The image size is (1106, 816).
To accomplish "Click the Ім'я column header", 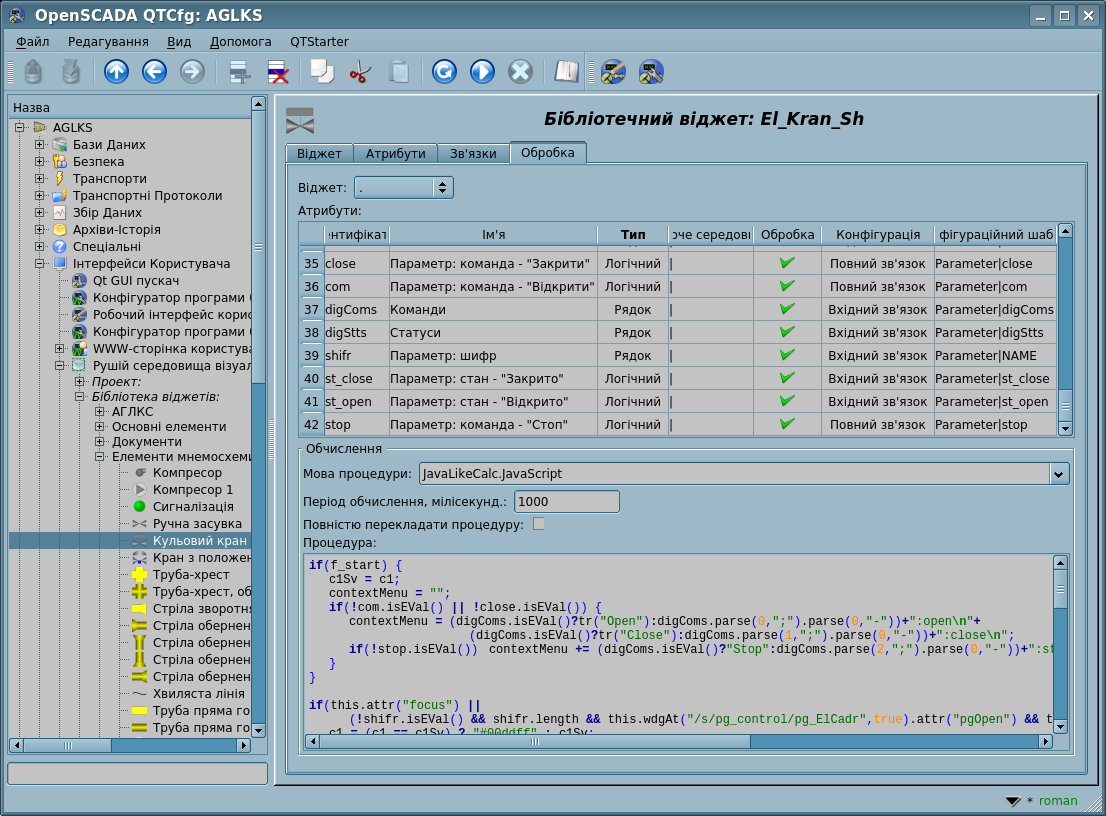I will click(x=493, y=234).
